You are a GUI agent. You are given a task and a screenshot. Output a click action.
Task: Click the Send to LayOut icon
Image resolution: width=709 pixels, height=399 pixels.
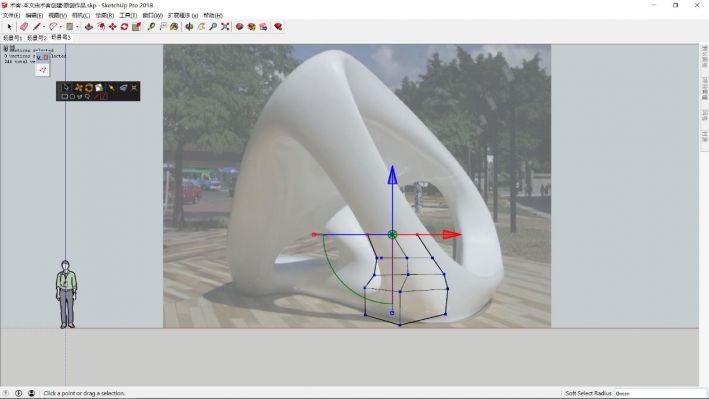(263, 27)
